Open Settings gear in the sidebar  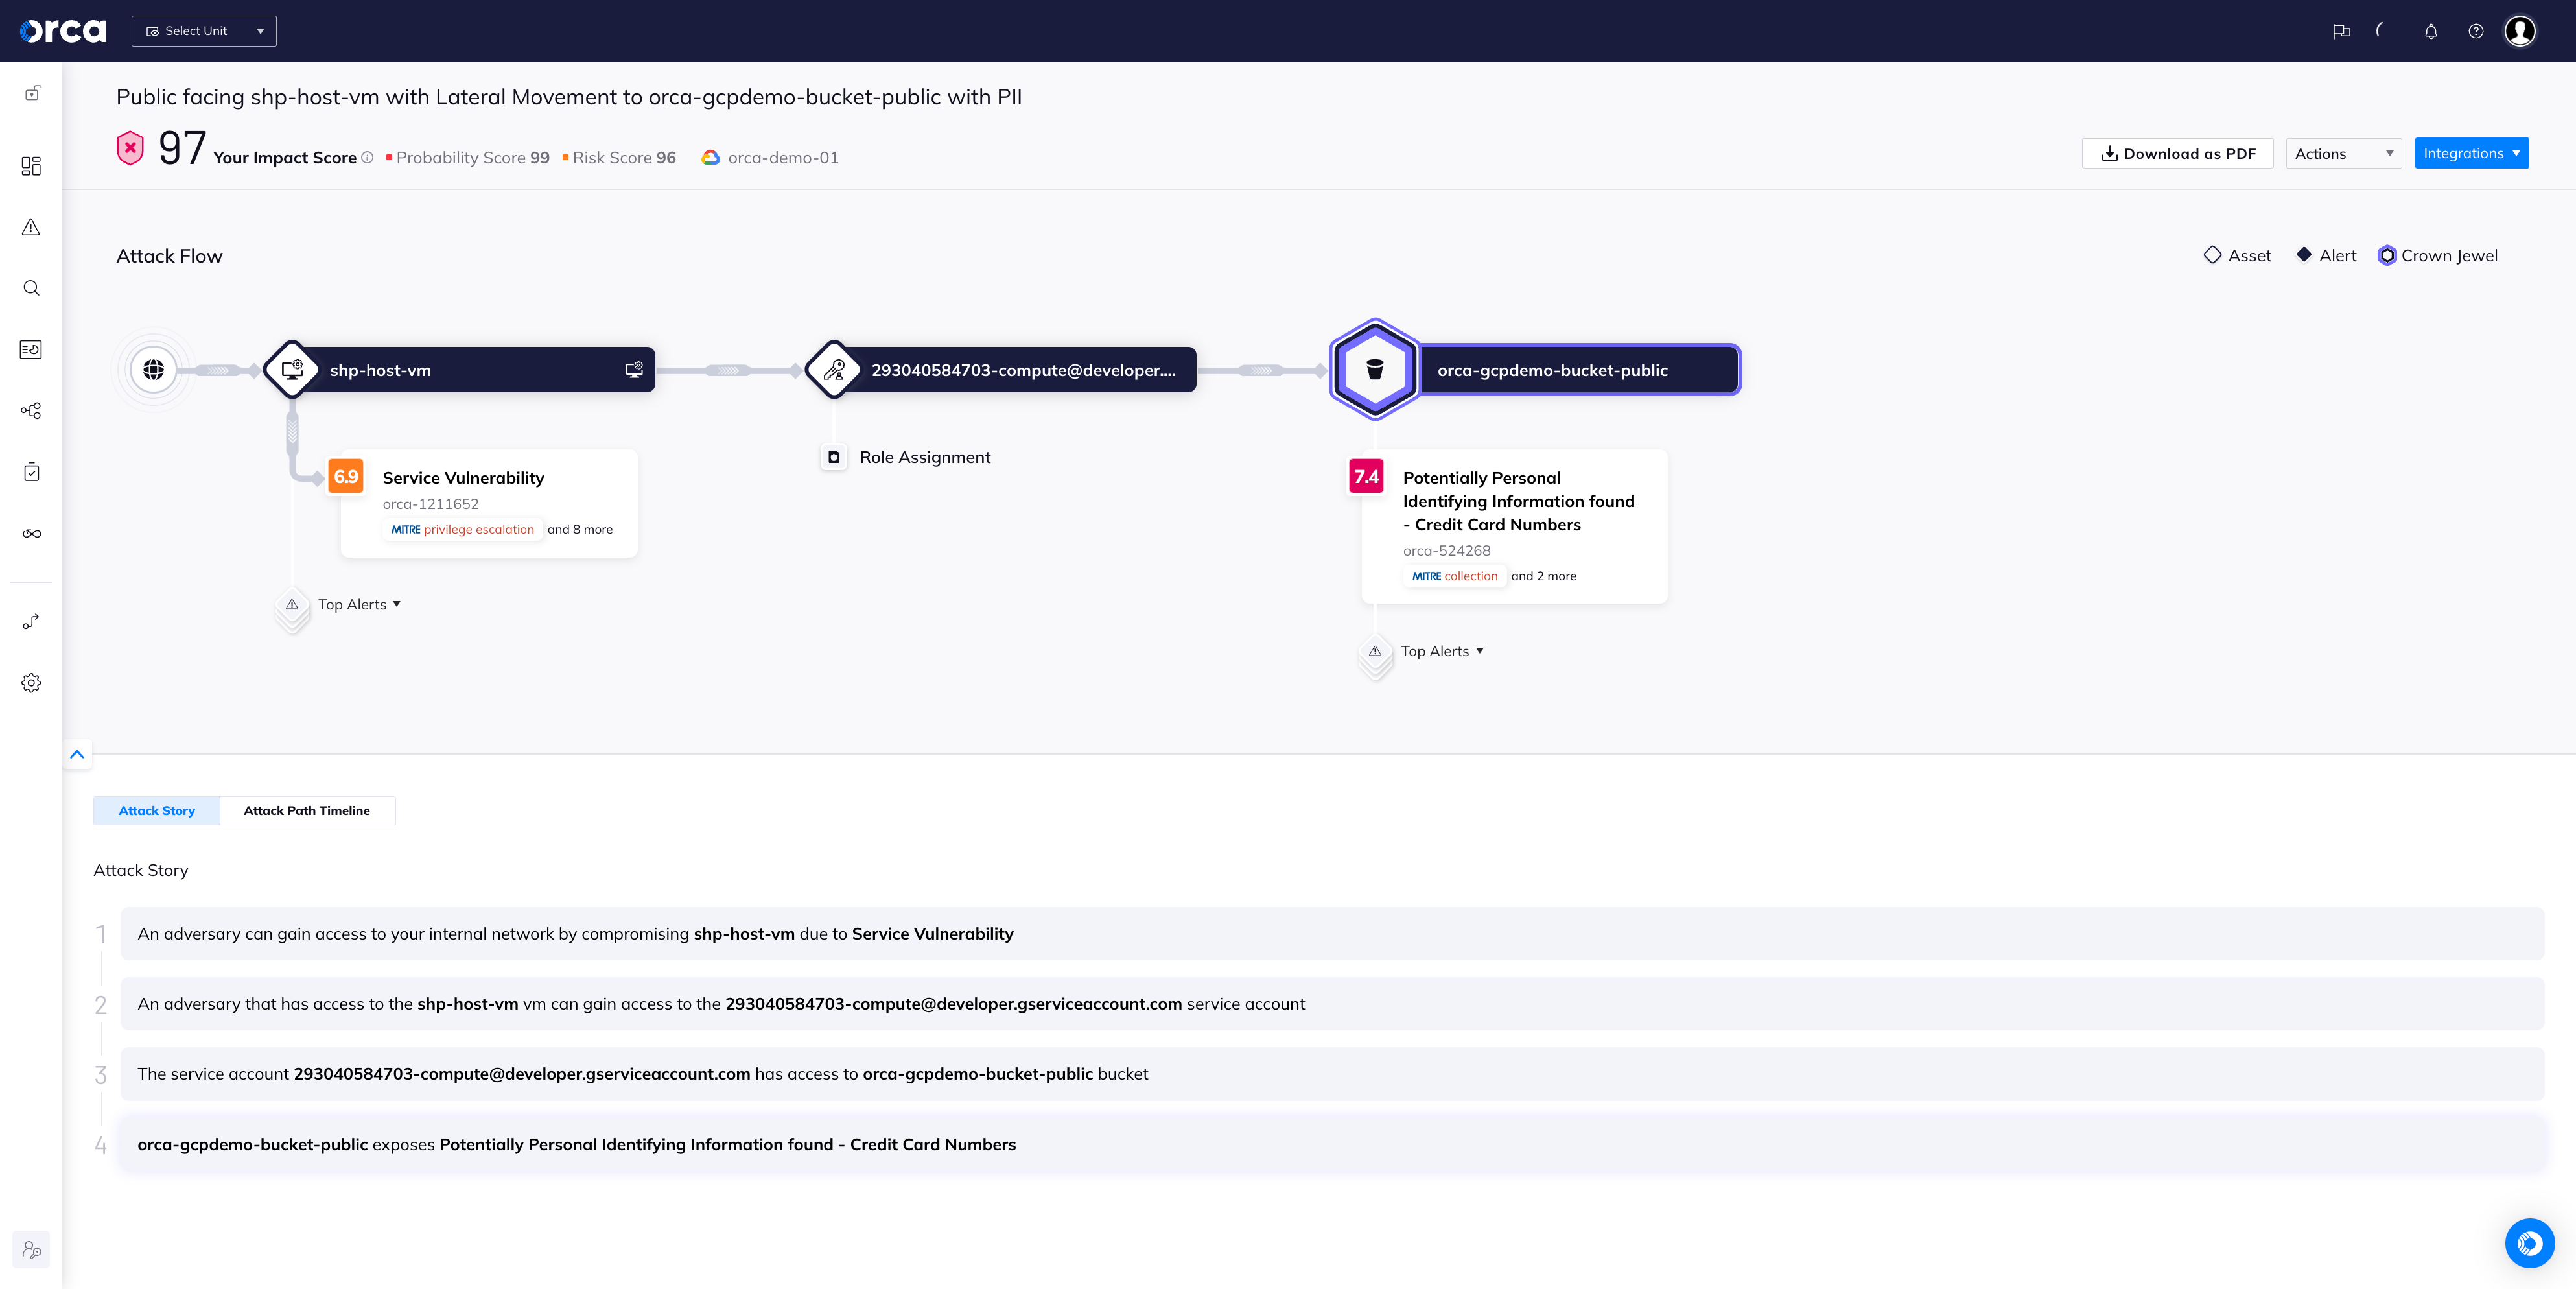31,683
